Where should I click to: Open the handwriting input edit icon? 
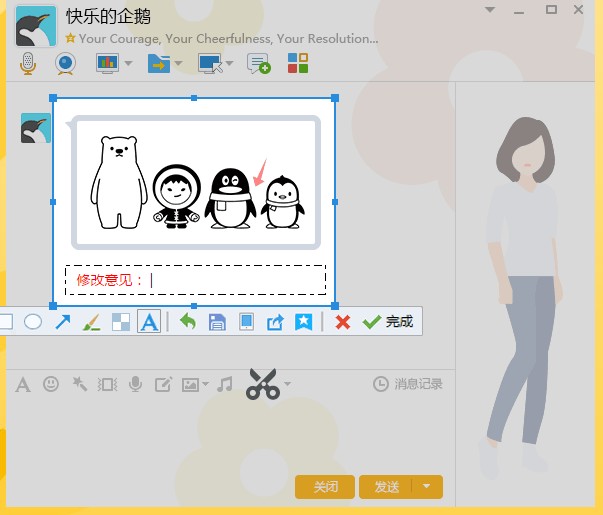coord(163,384)
